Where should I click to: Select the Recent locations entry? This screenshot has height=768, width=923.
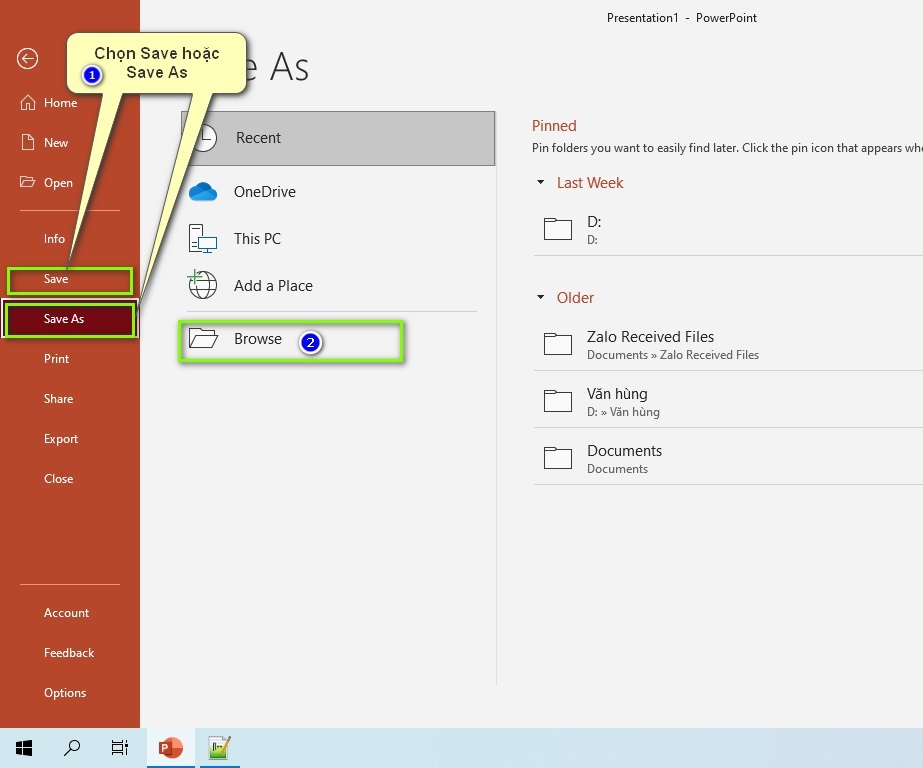(x=338, y=138)
